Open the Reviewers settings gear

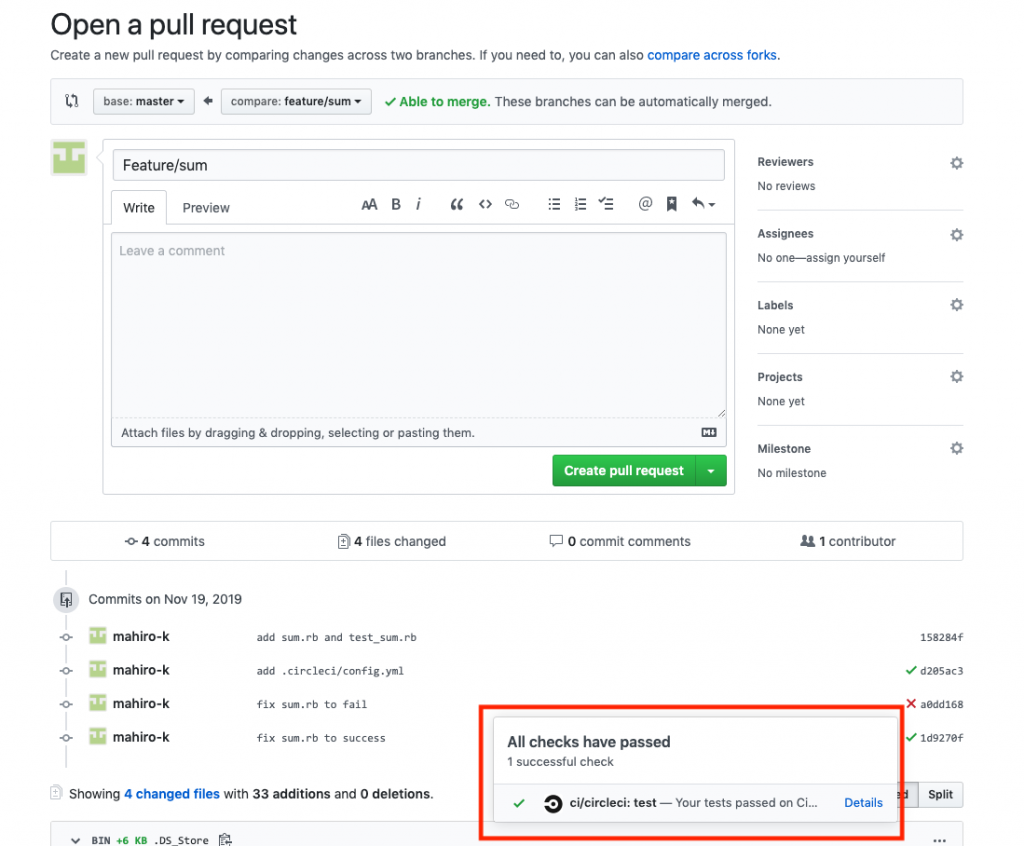pyautogui.click(x=956, y=162)
